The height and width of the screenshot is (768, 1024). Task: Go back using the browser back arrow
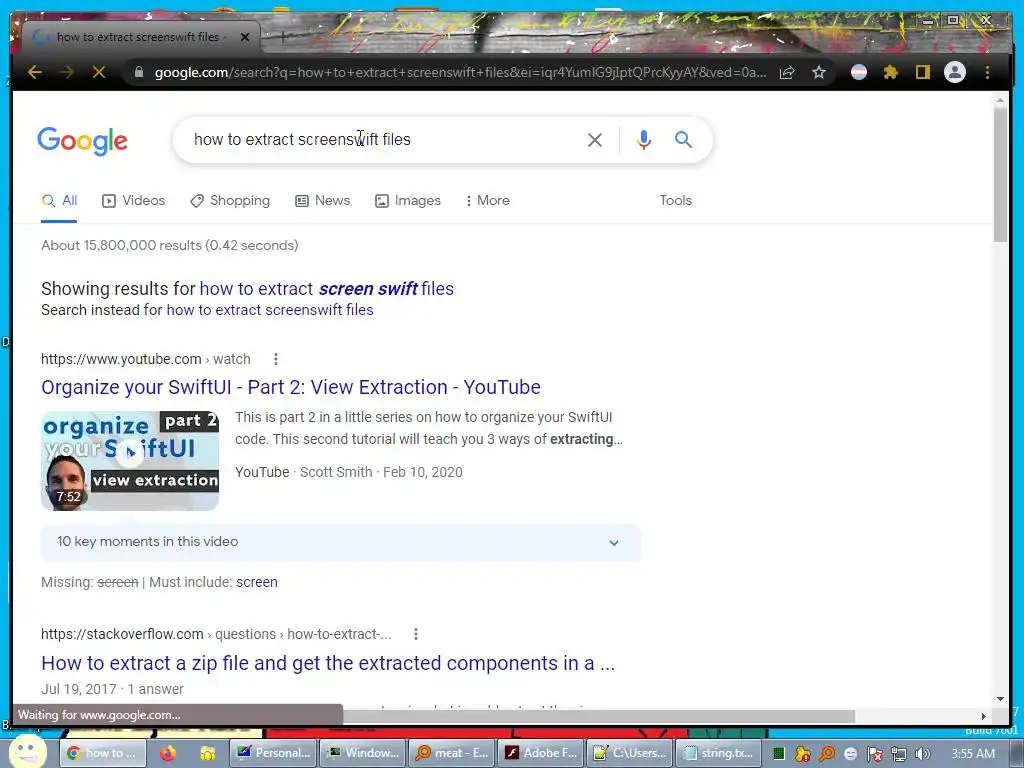35,72
